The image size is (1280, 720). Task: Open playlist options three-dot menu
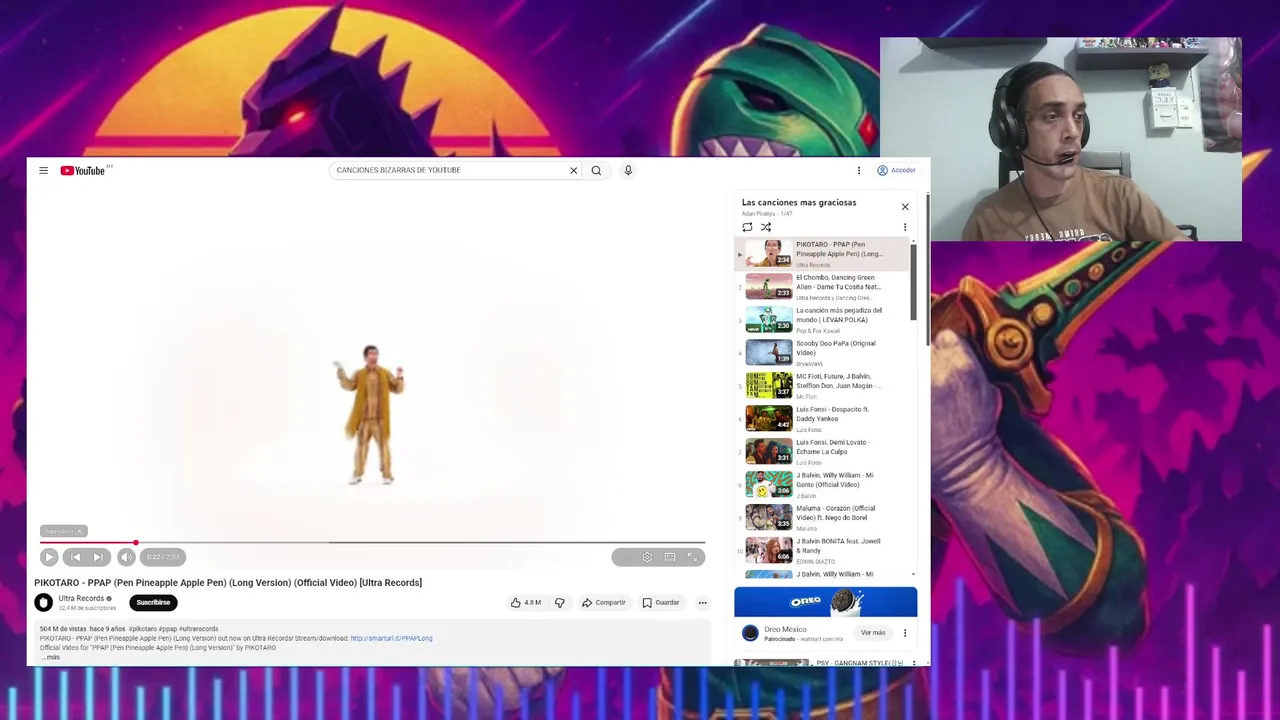[x=905, y=227]
